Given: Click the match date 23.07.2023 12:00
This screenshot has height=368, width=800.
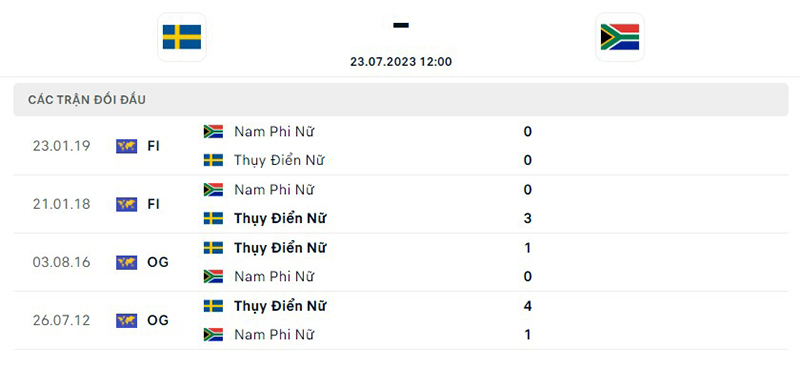Looking at the screenshot, I should (x=401, y=62).
